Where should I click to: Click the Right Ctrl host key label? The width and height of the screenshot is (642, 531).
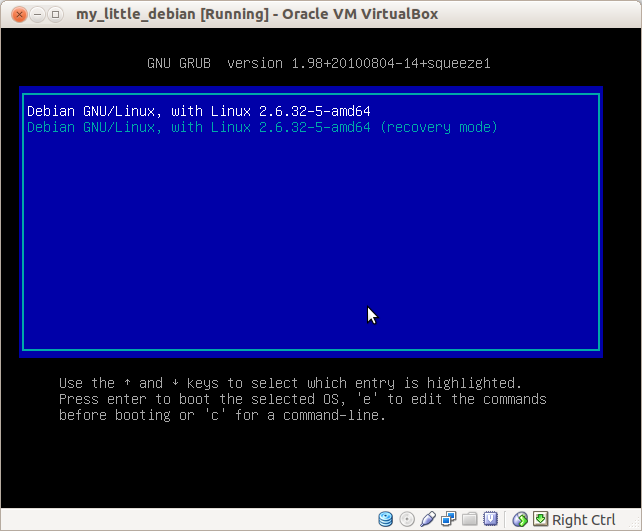pyautogui.click(x=583, y=520)
